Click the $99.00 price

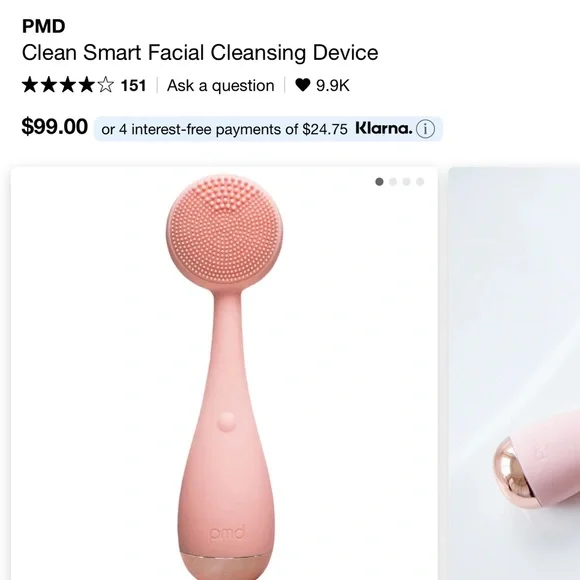click(x=55, y=127)
